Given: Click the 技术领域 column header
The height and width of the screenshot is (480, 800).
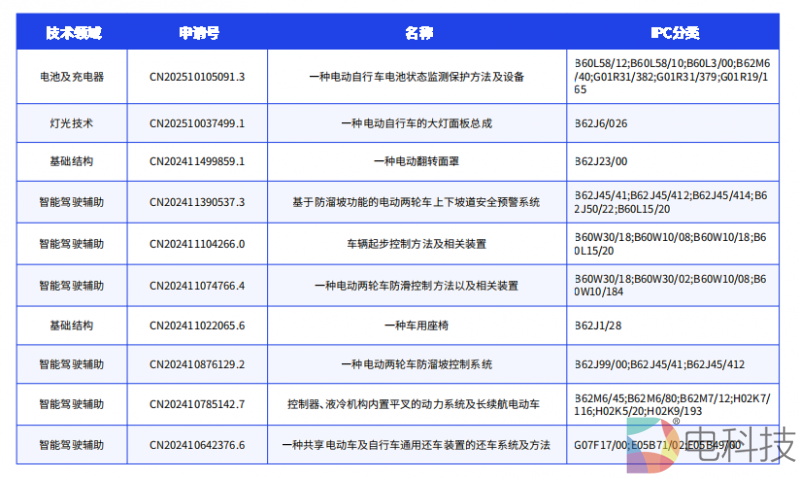Looking at the screenshot, I should (71, 33).
